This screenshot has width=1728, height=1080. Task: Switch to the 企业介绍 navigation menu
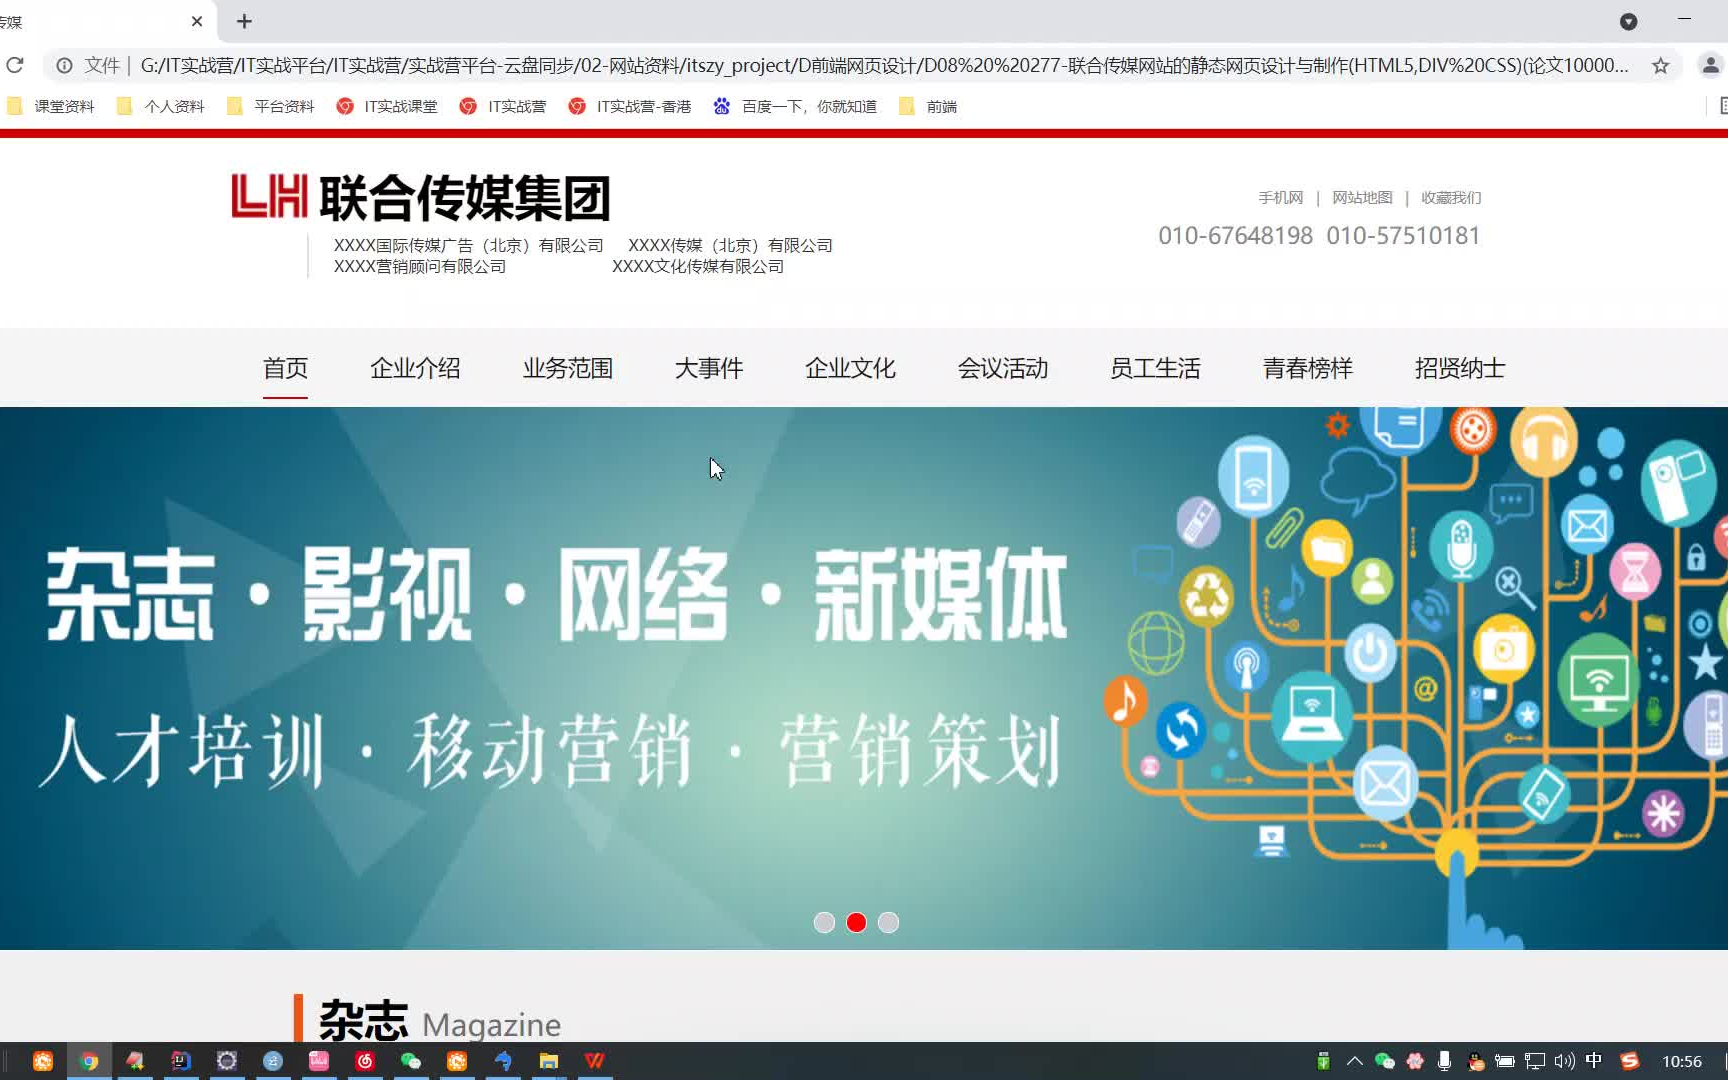pyautogui.click(x=415, y=368)
